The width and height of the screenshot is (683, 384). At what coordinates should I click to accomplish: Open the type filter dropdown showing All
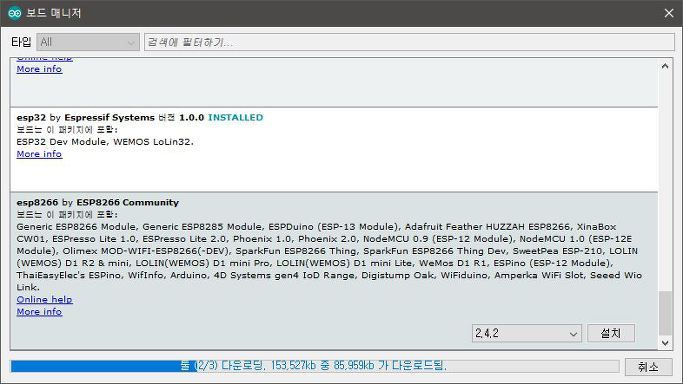(88, 42)
